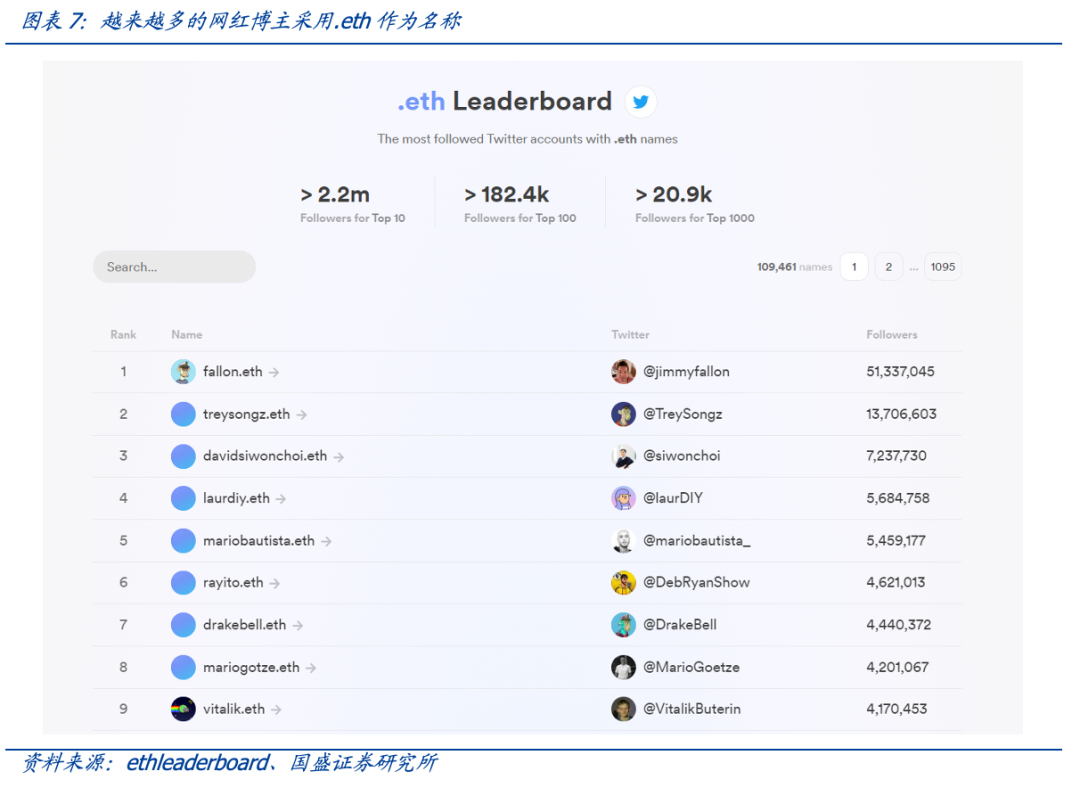Select the follower count 51,337,045
This screenshot has width=1080, height=788.
click(900, 372)
